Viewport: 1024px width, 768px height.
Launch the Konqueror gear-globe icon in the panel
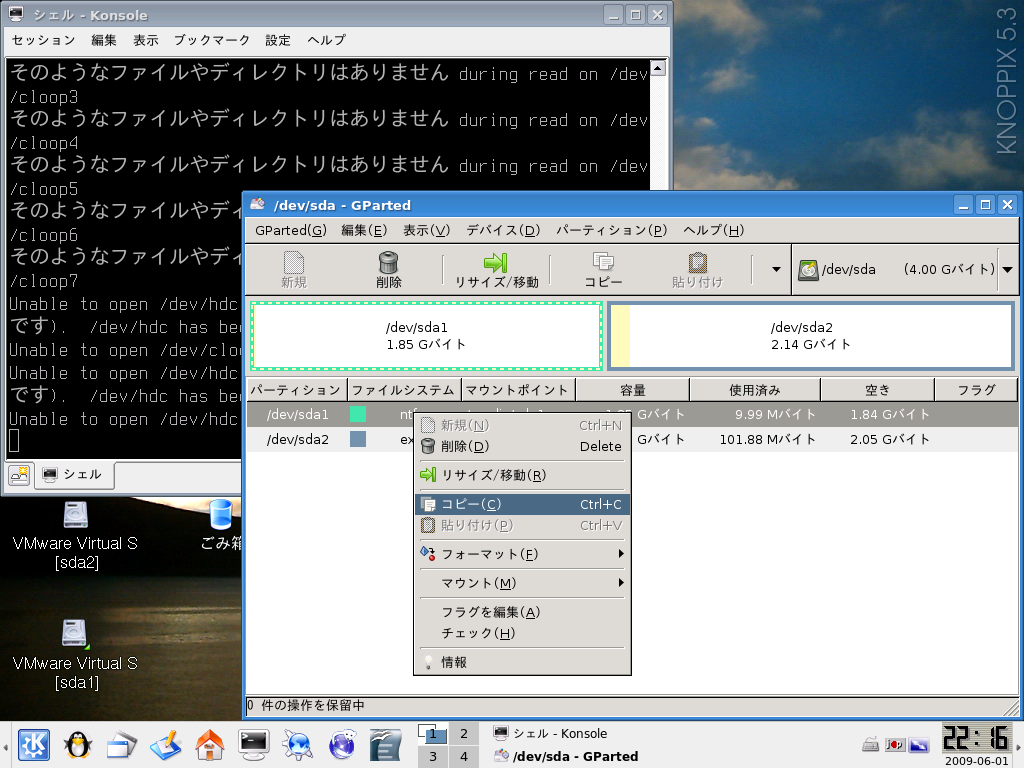point(297,745)
